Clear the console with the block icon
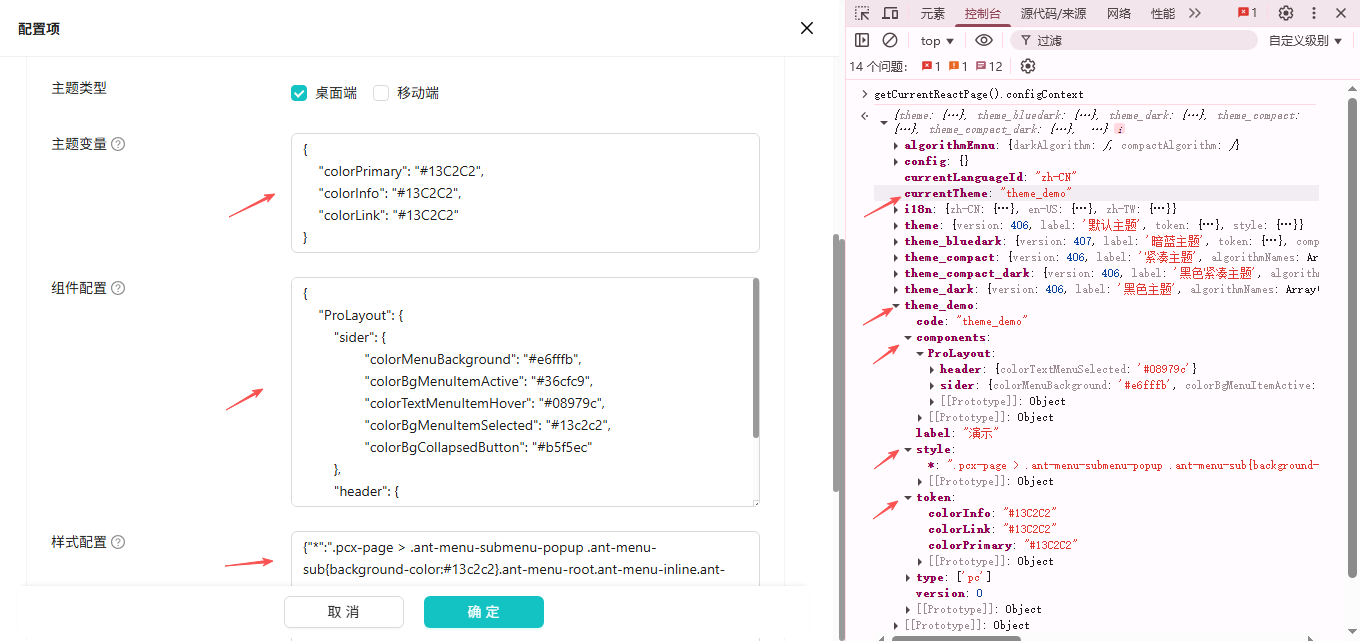Viewport: 1360px width, 641px height. (890, 40)
